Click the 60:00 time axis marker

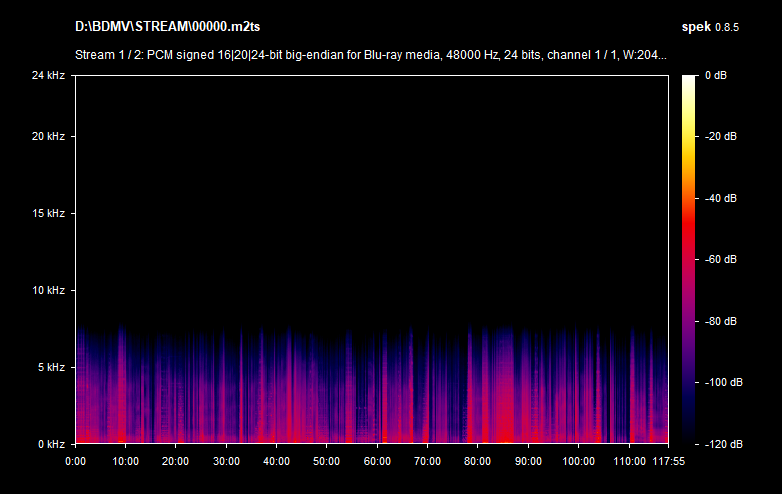[377, 461]
